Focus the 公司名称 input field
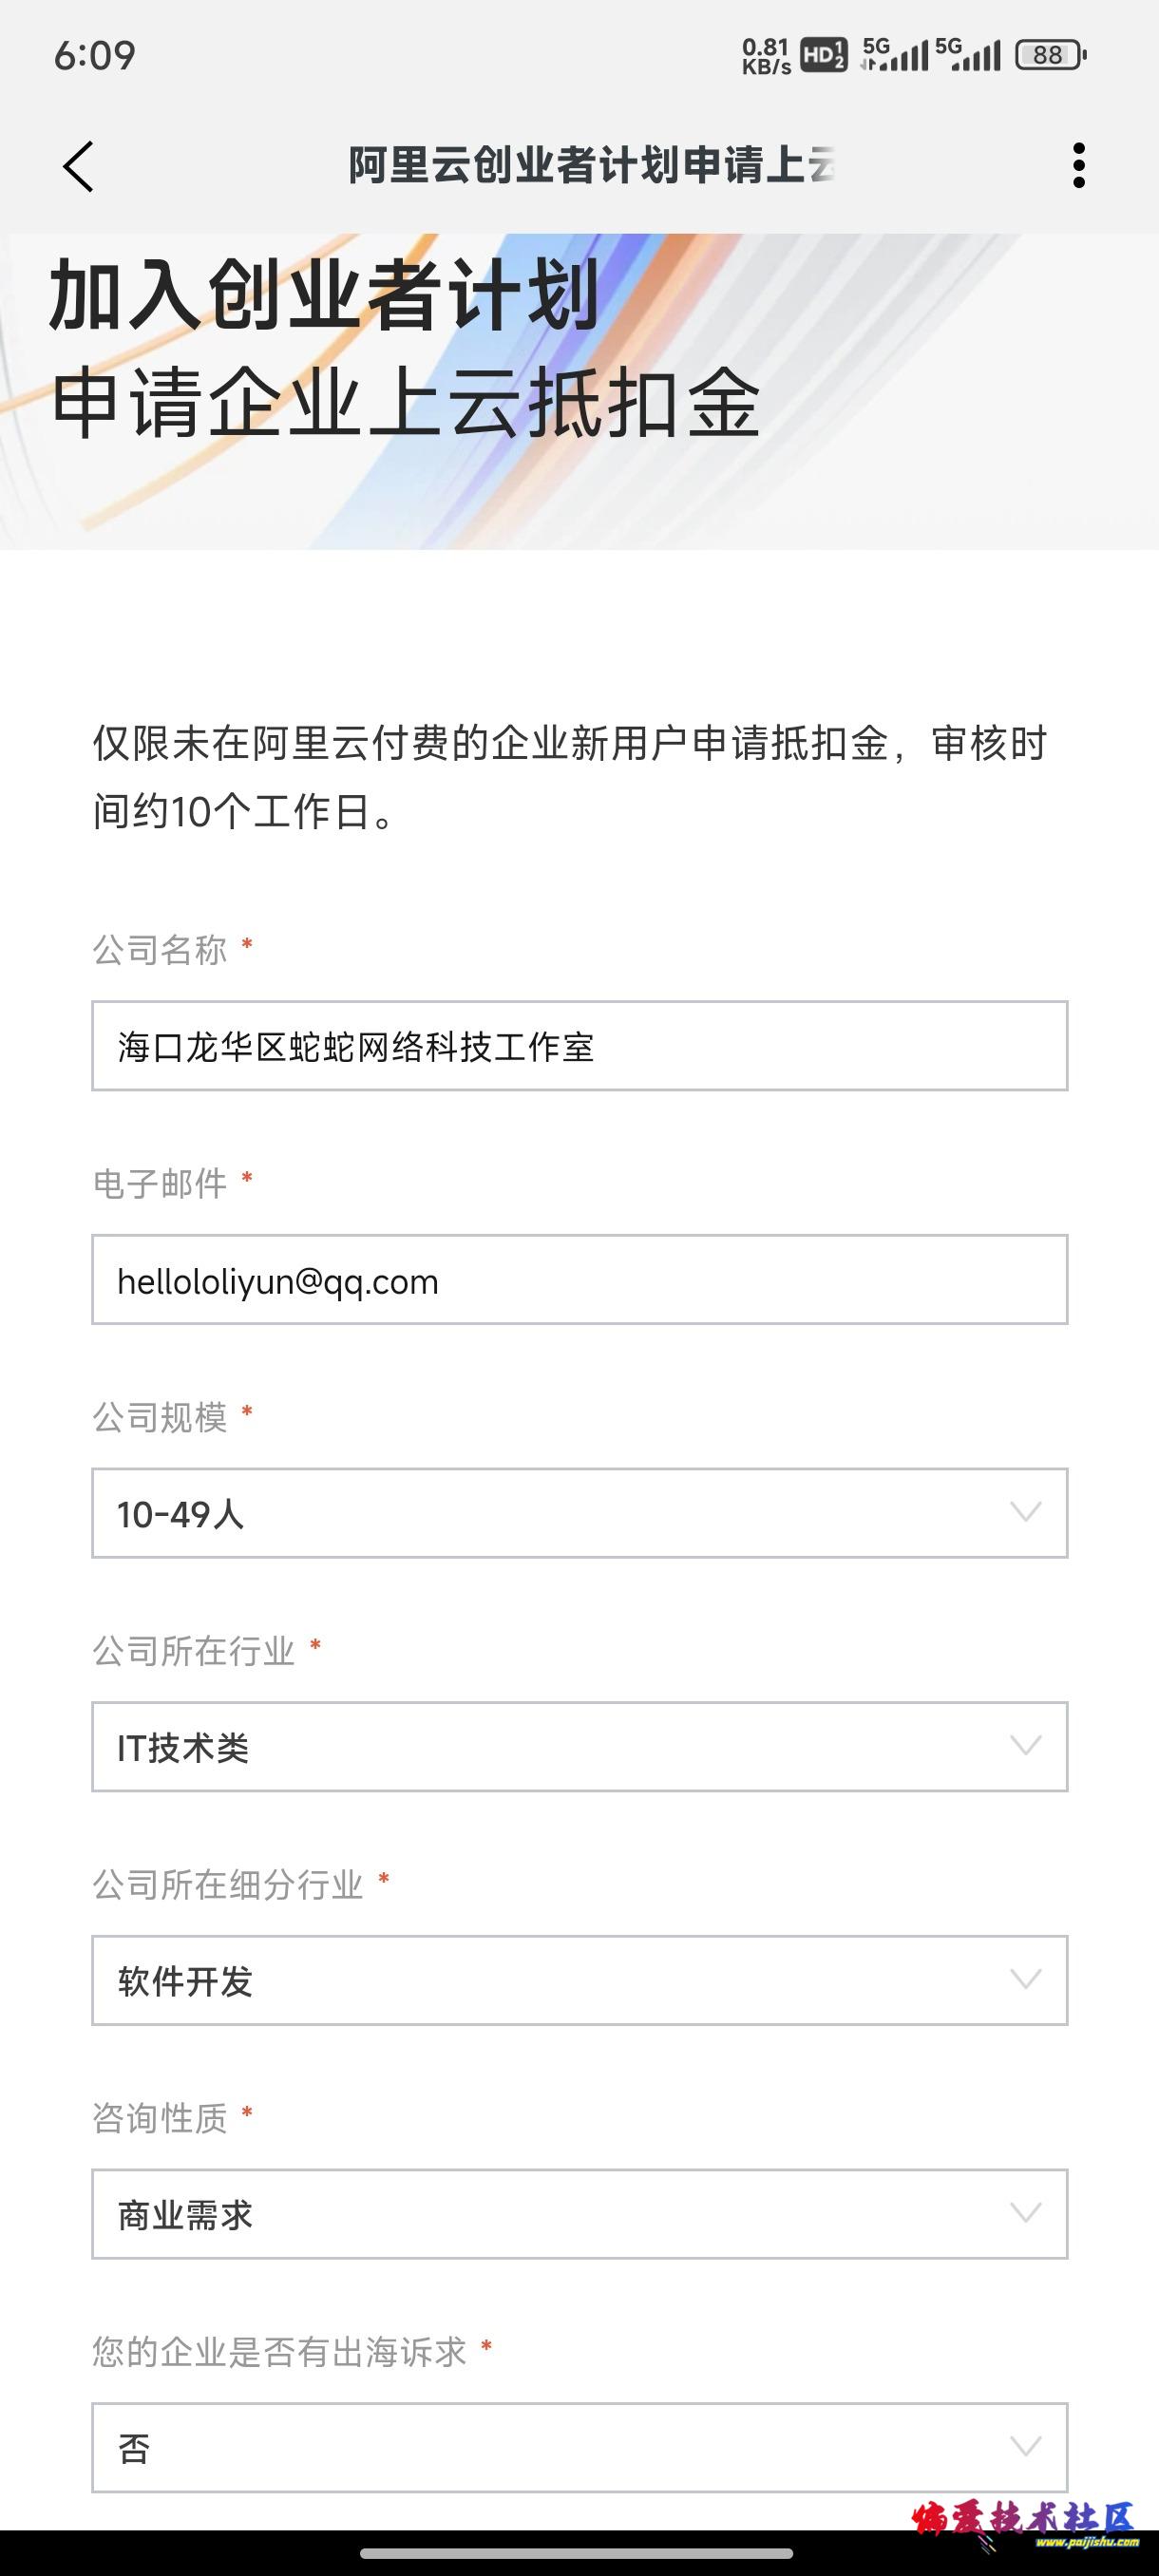 [x=580, y=1046]
